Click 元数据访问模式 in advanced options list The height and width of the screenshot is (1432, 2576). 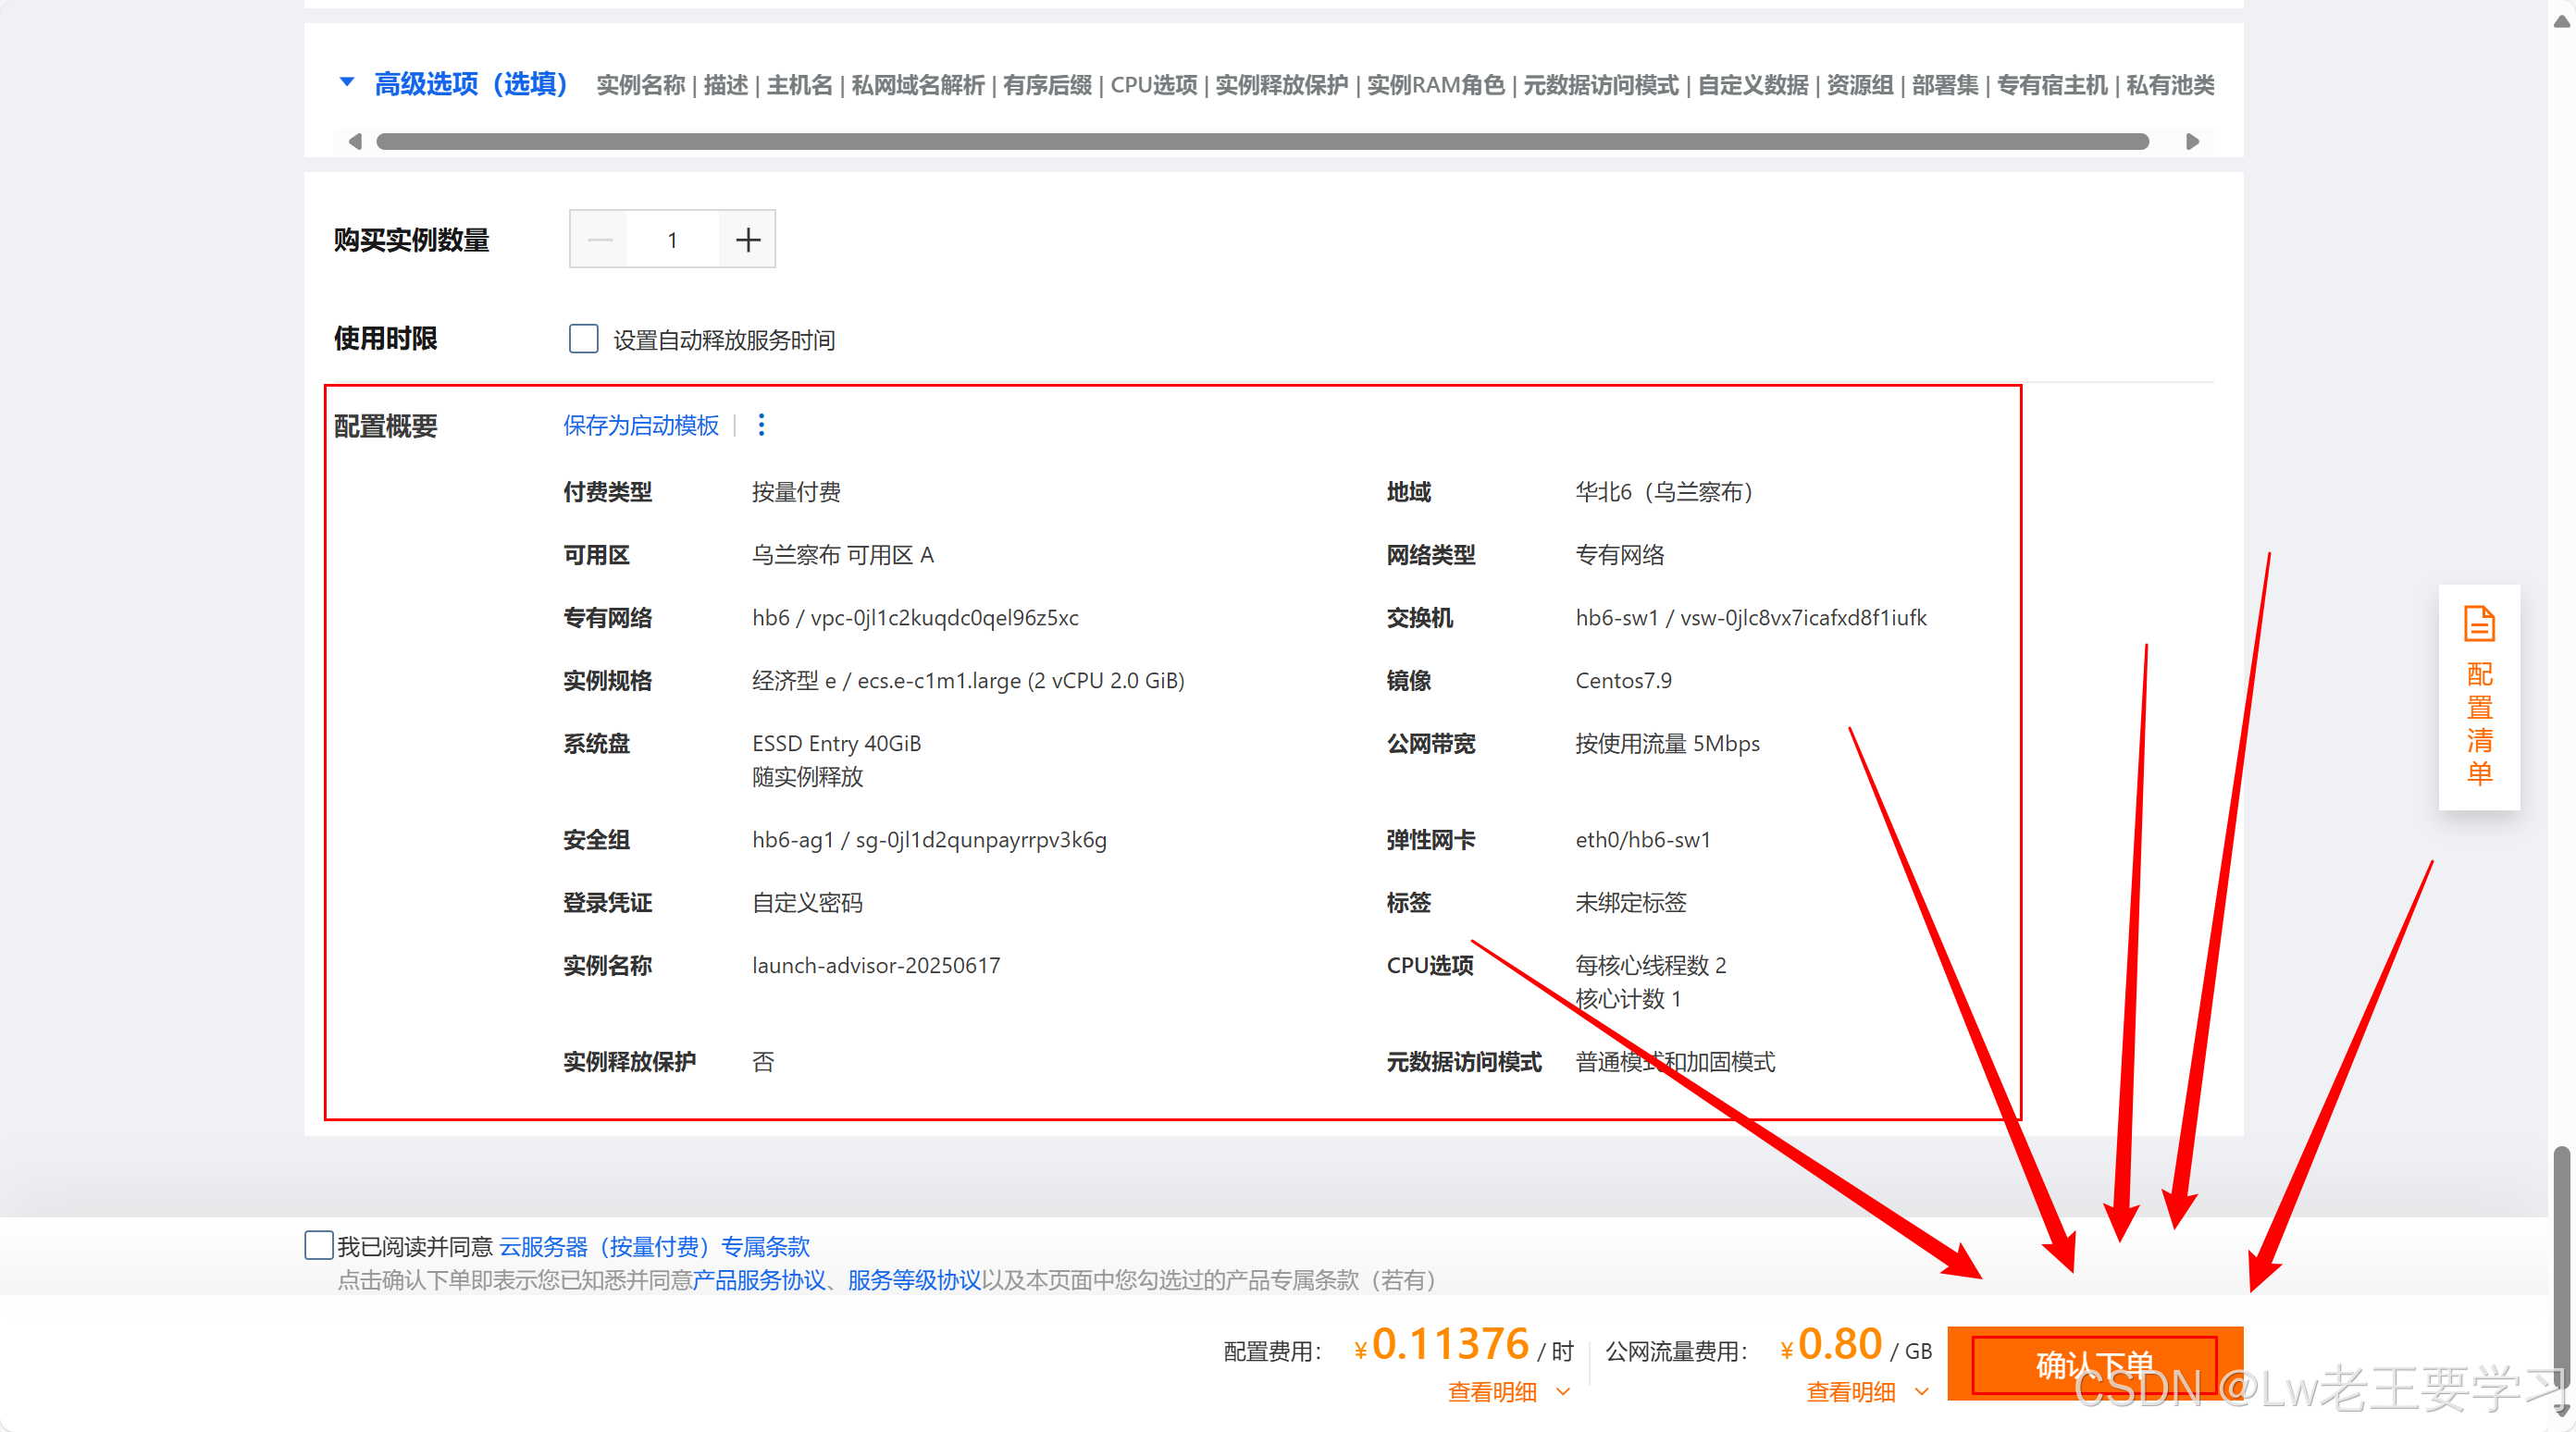click(1601, 85)
